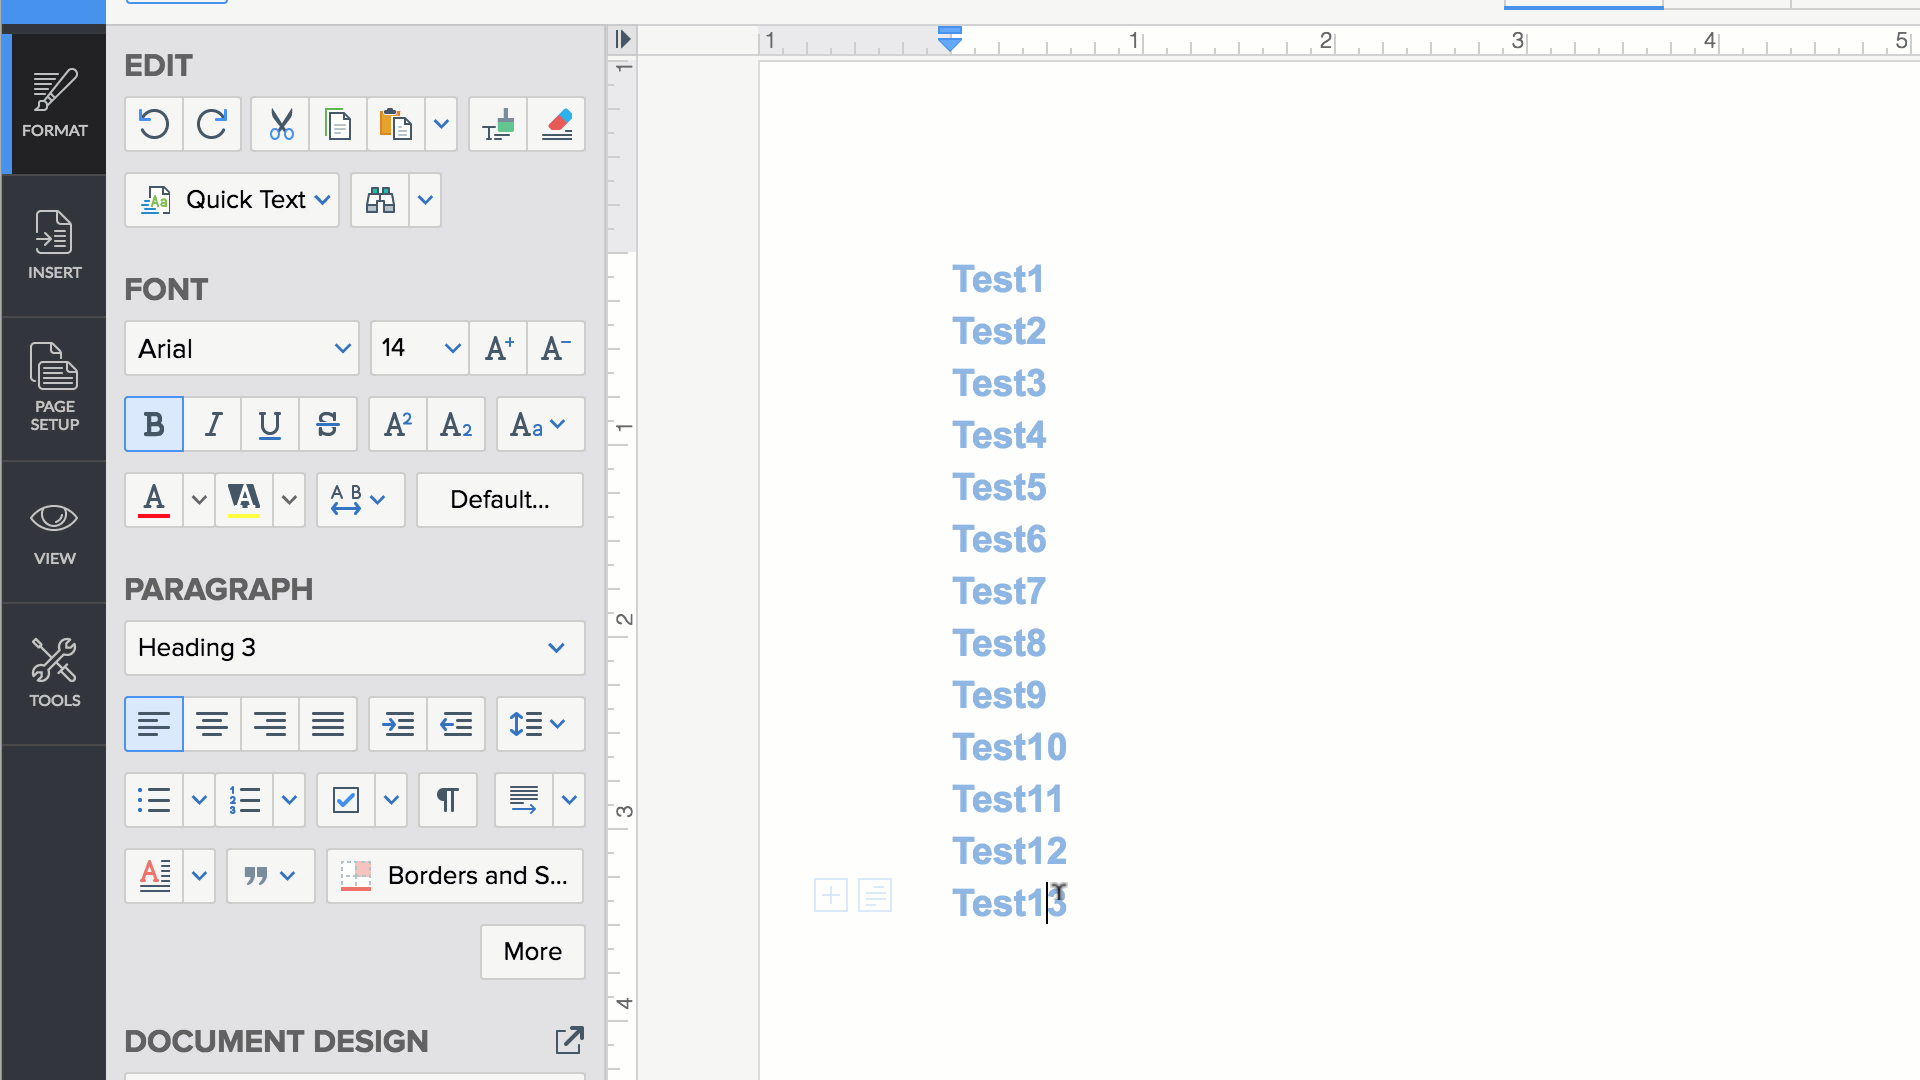Toggle Italic formatting

[212, 424]
